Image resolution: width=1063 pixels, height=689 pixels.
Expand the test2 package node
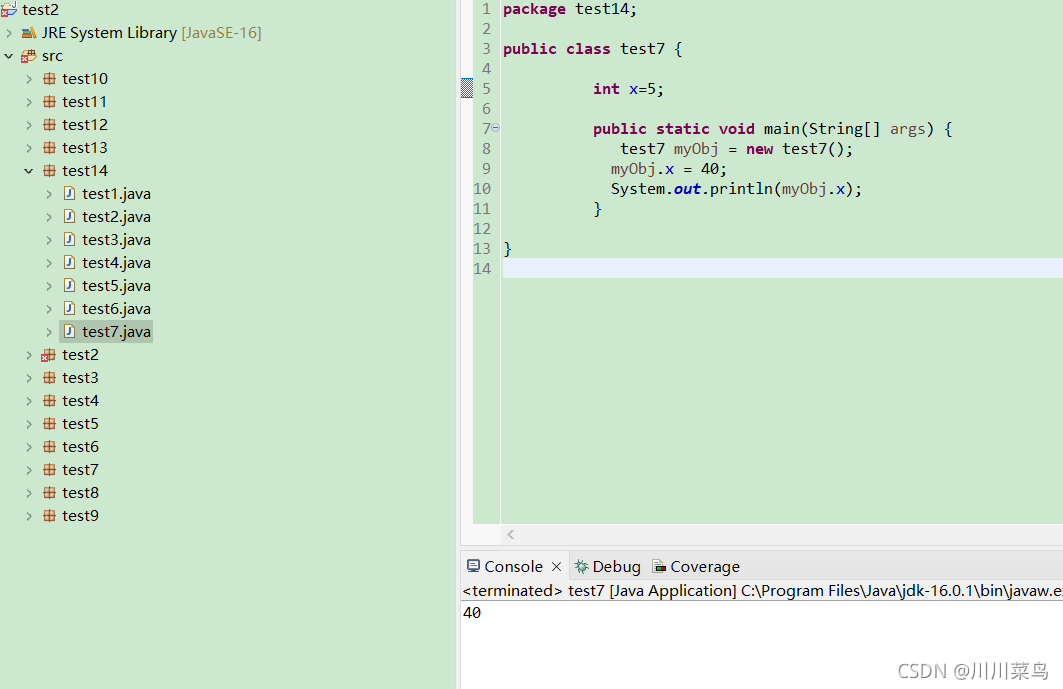(x=28, y=355)
